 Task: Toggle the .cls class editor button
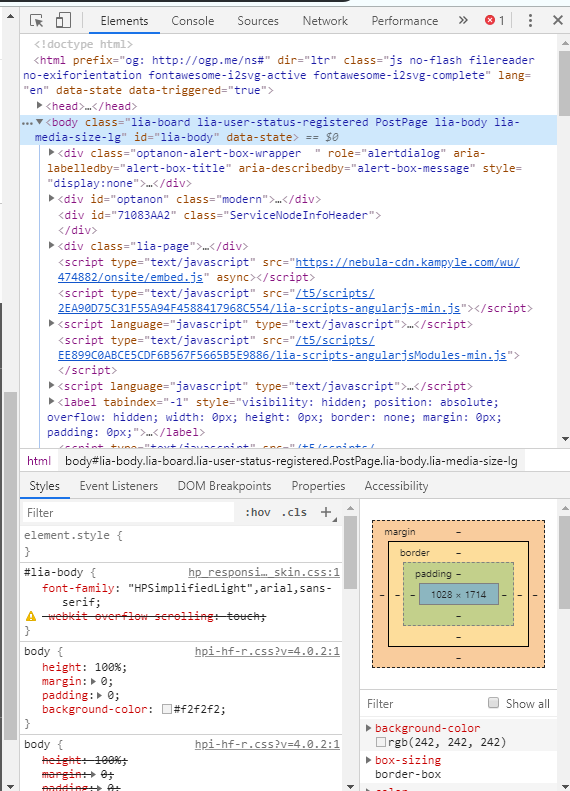[x=294, y=512]
